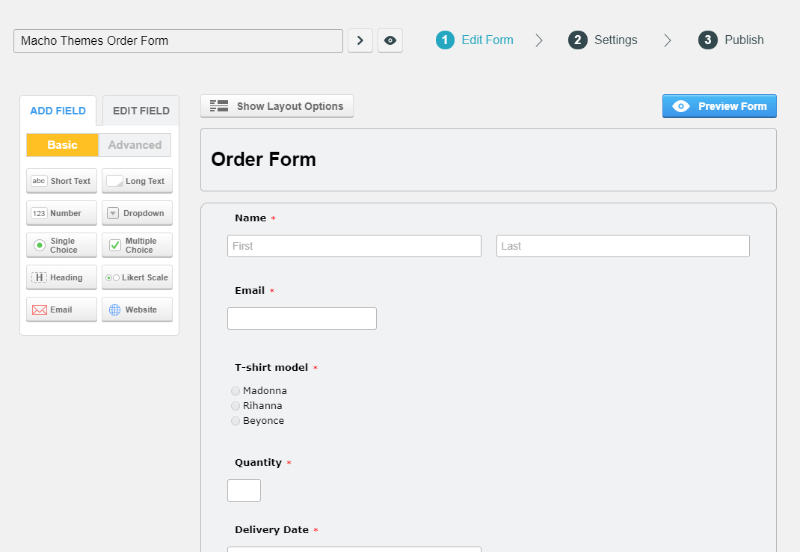Add a Long Text field

point(137,181)
